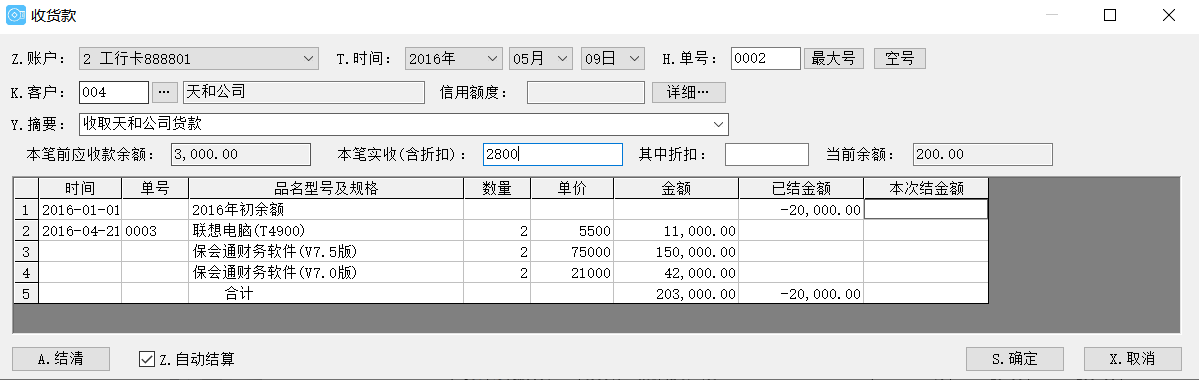Click the customer name field 天和公司
This screenshot has height=380, width=1199.
click(x=304, y=92)
